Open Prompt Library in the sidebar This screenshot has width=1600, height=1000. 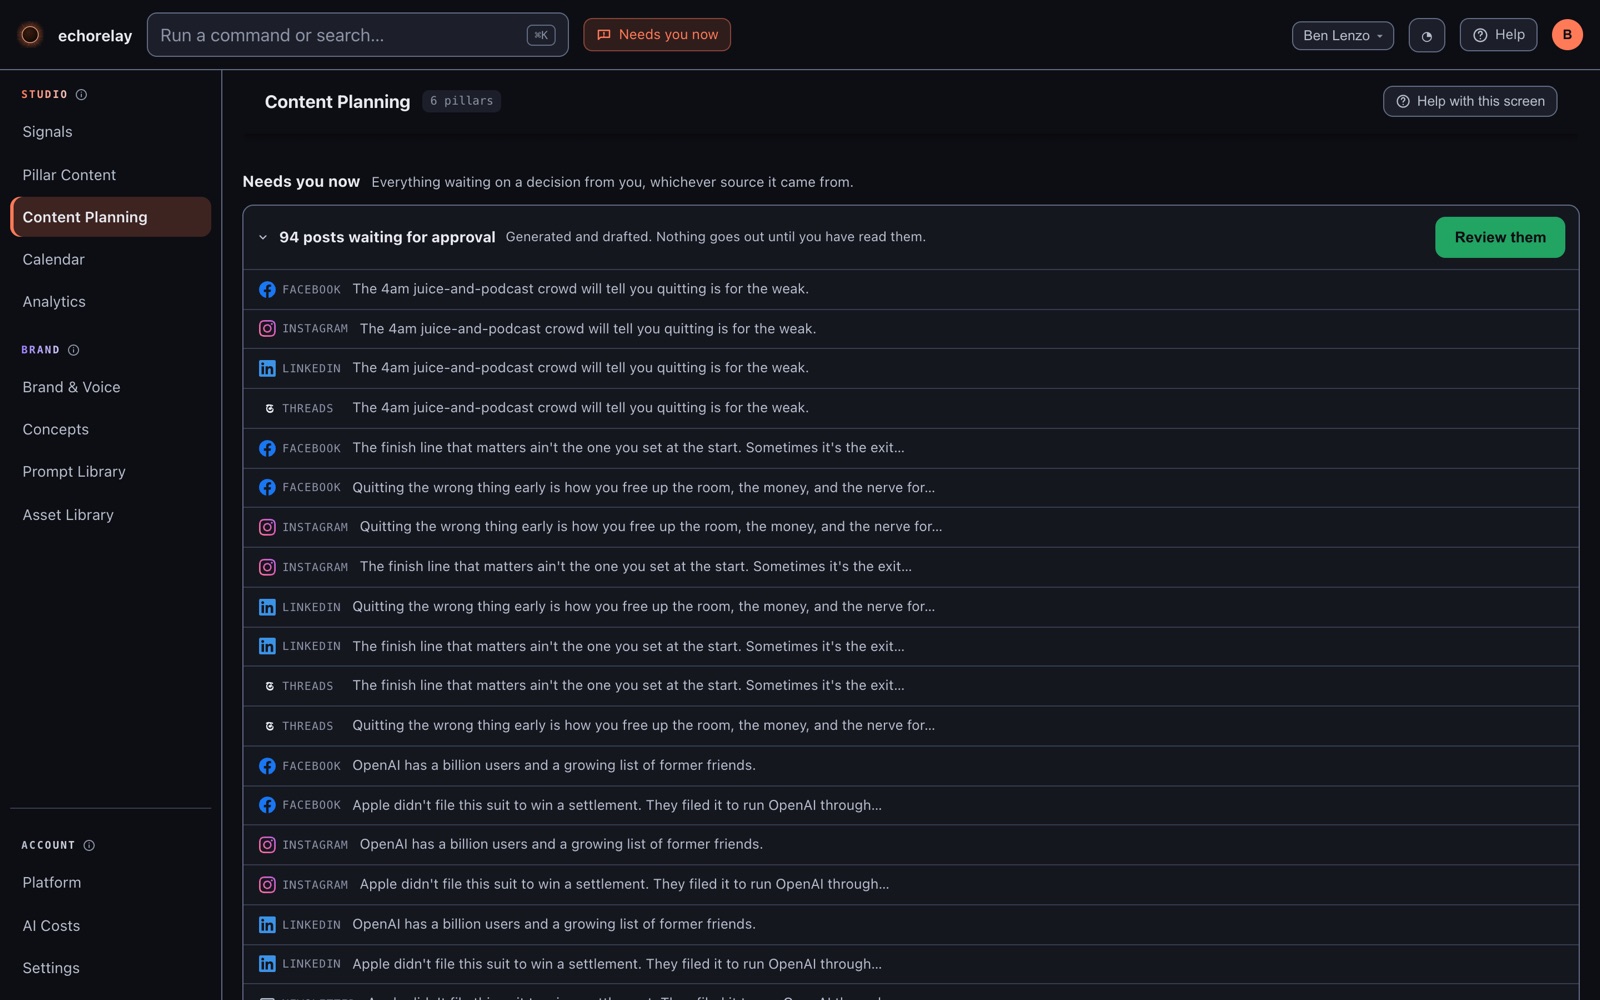click(x=110, y=472)
